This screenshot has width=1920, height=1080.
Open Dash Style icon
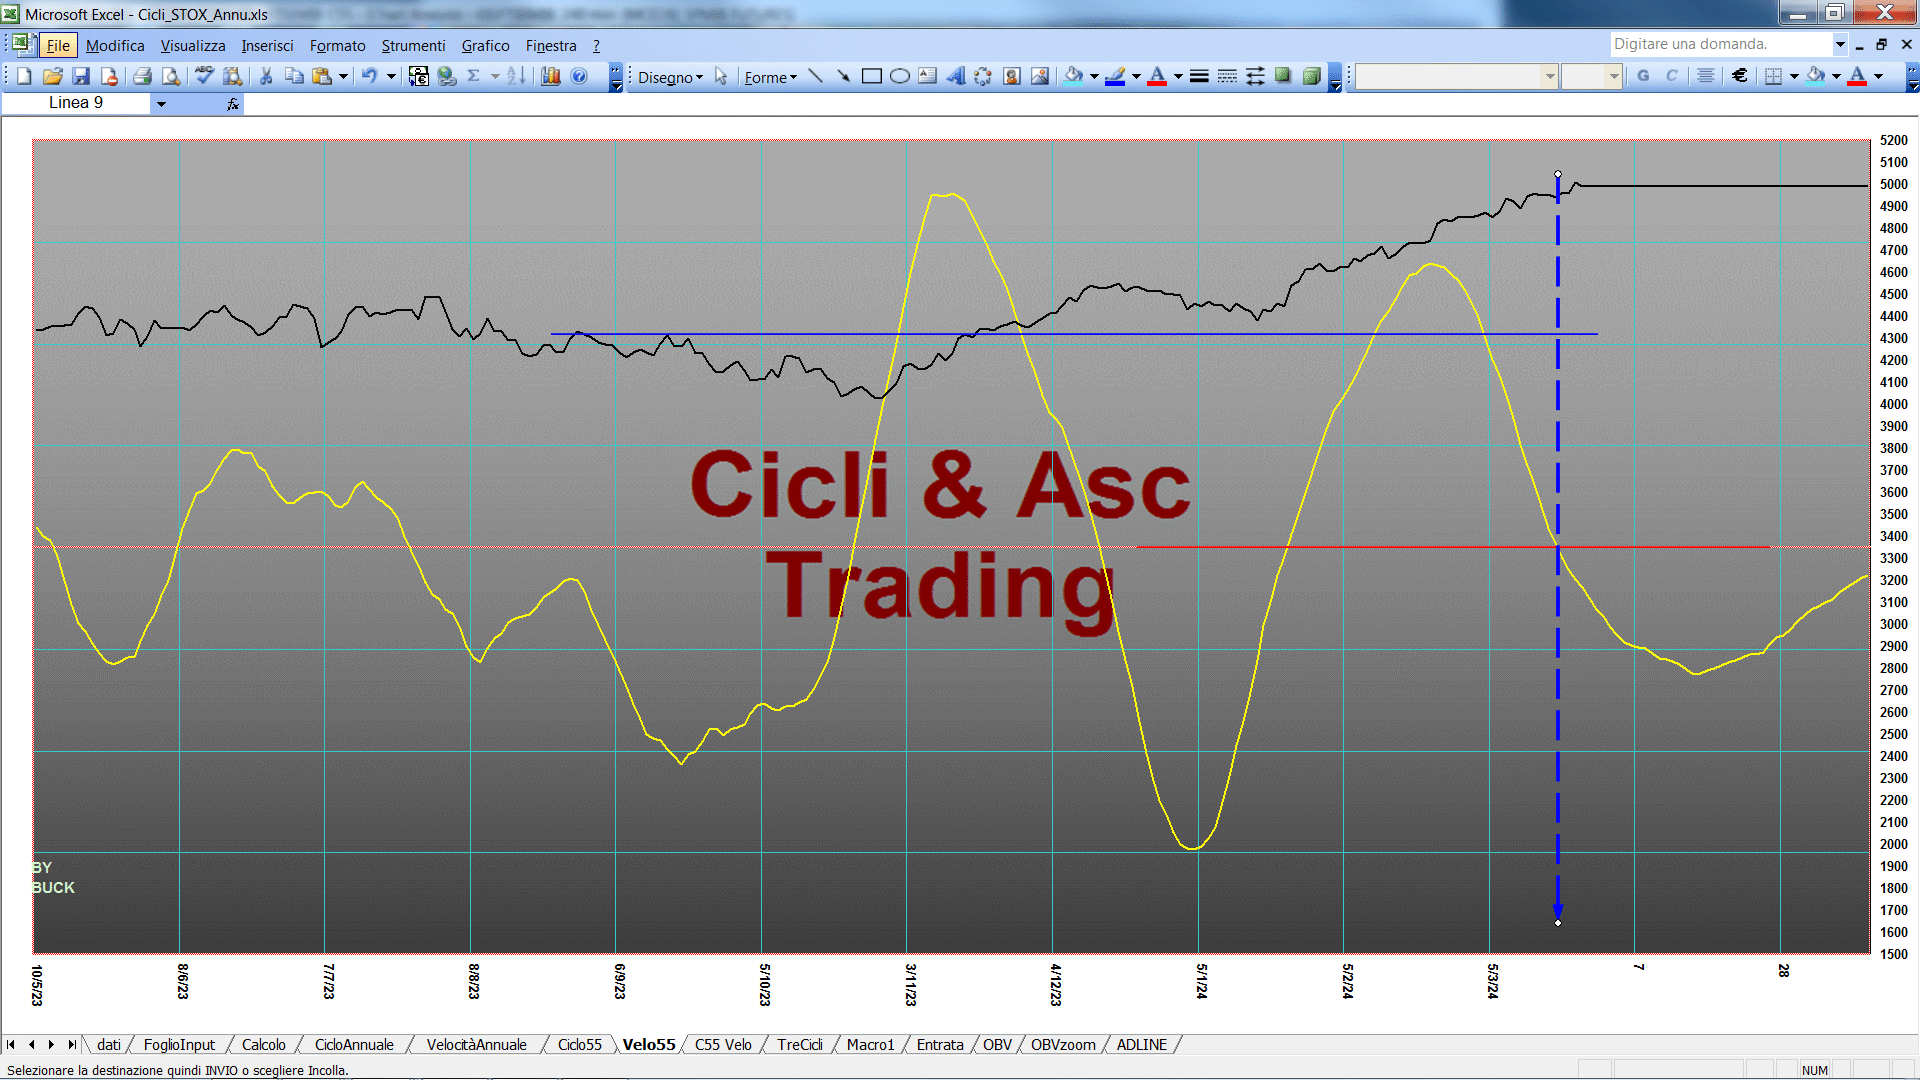point(1227,76)
